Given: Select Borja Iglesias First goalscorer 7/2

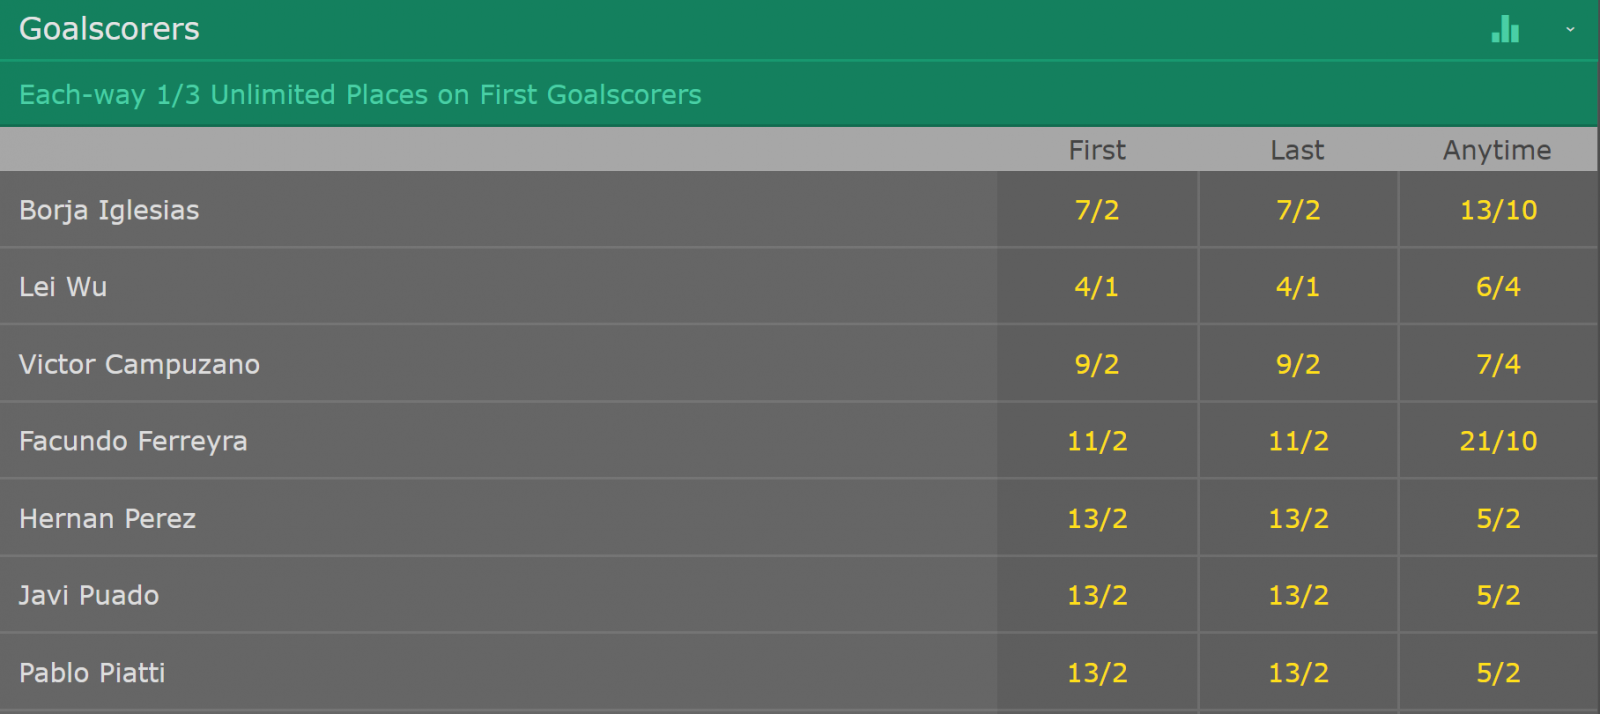Looking at the screenshot, I should click(1097, 210).
